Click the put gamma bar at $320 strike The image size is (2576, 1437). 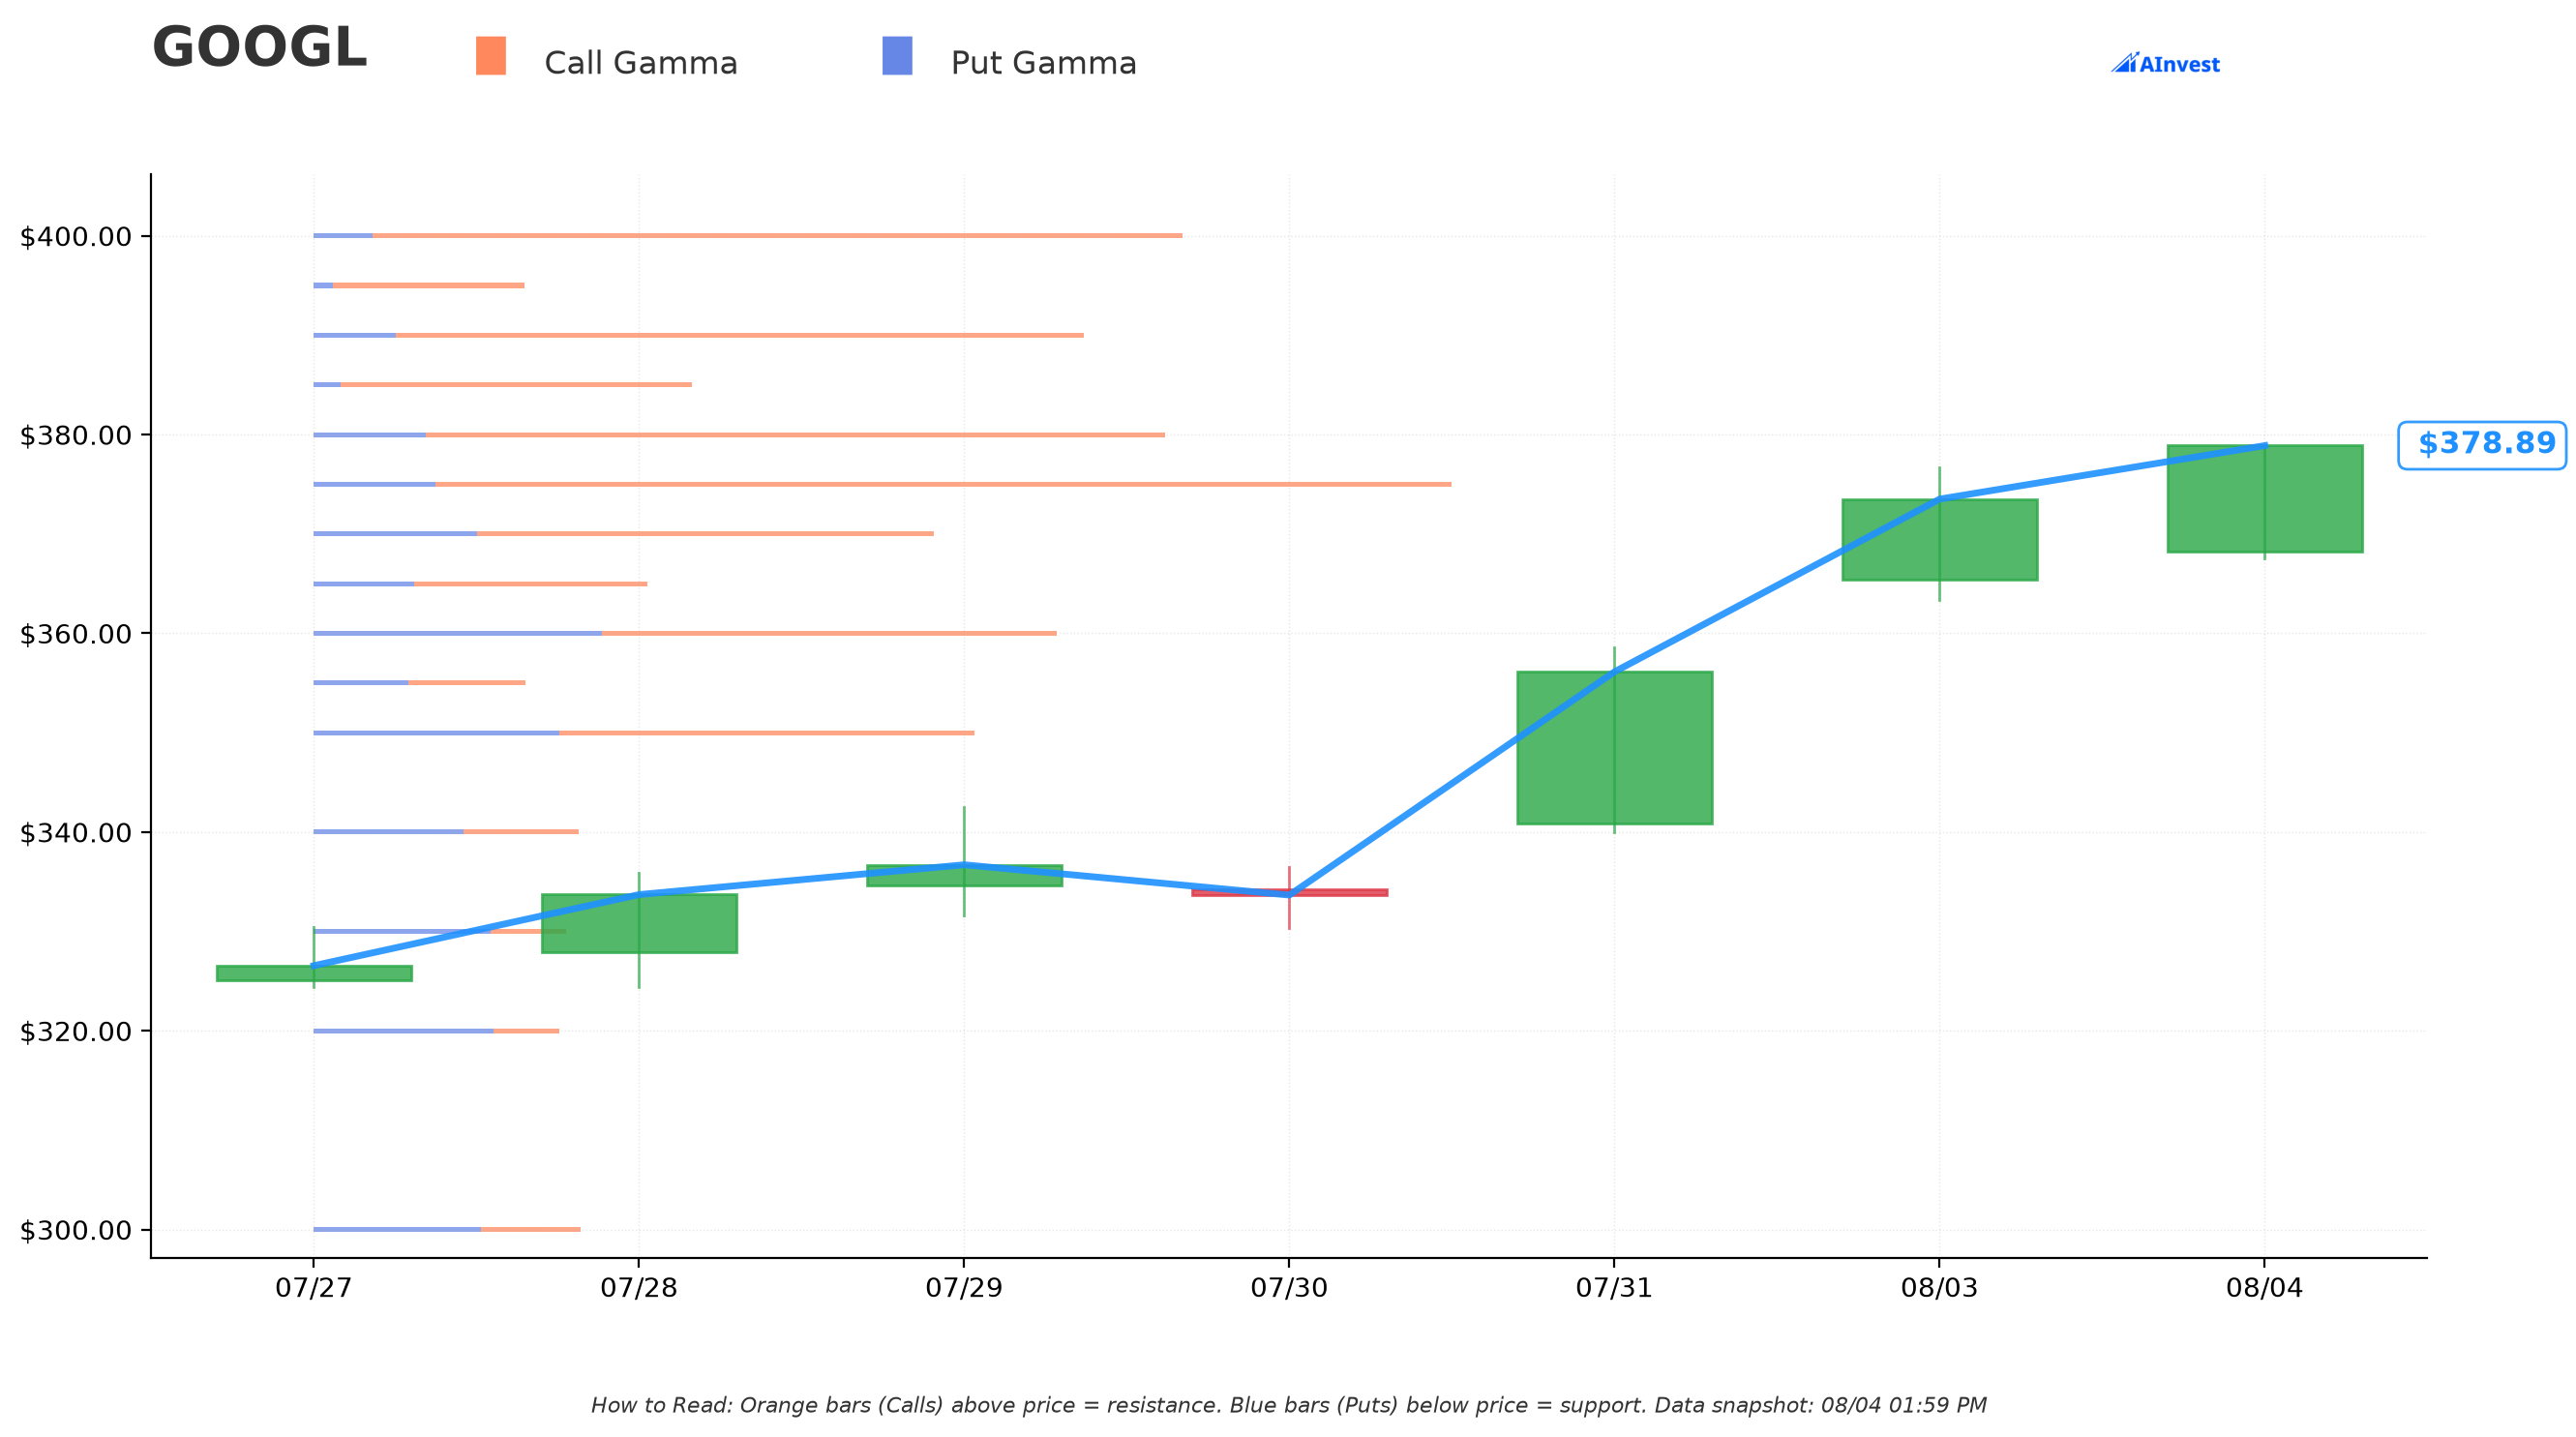click(x=403, y=1031)
